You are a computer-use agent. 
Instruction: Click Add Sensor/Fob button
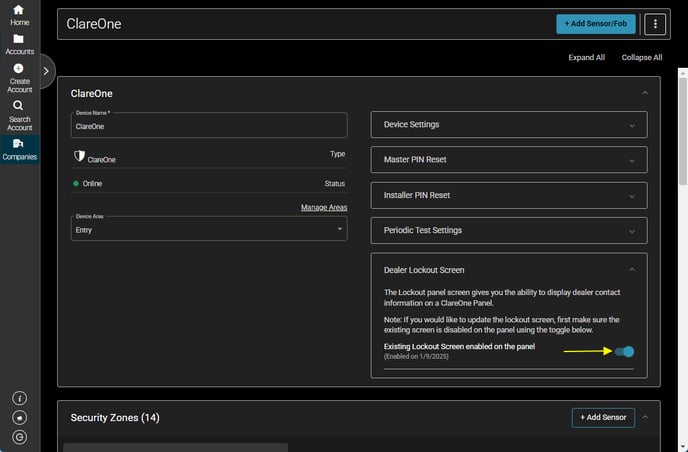[595, 24]
